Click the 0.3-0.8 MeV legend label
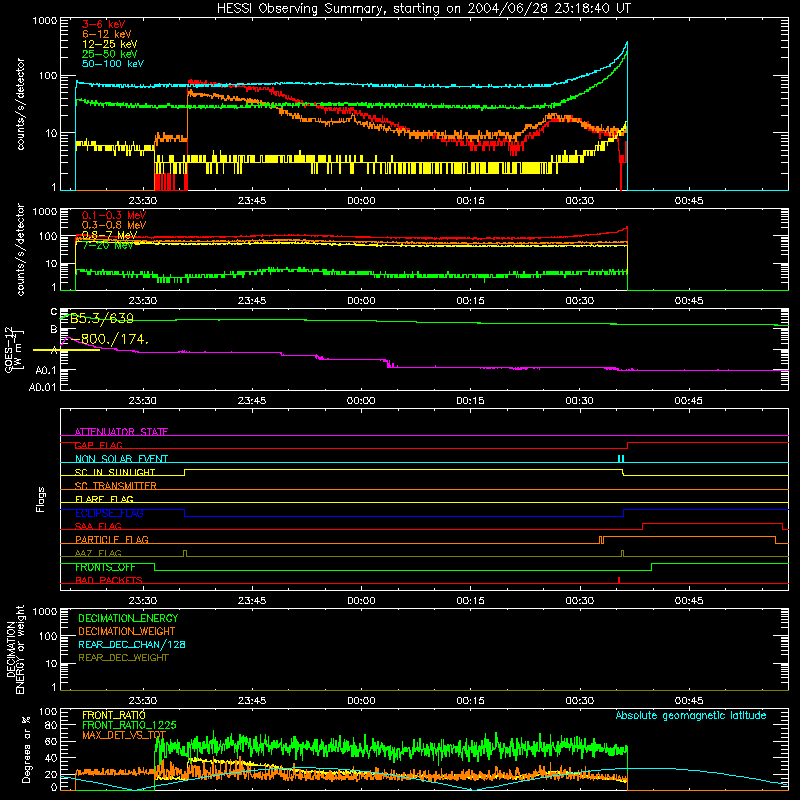This screenshot has height=800, width=800. [114, 225]
